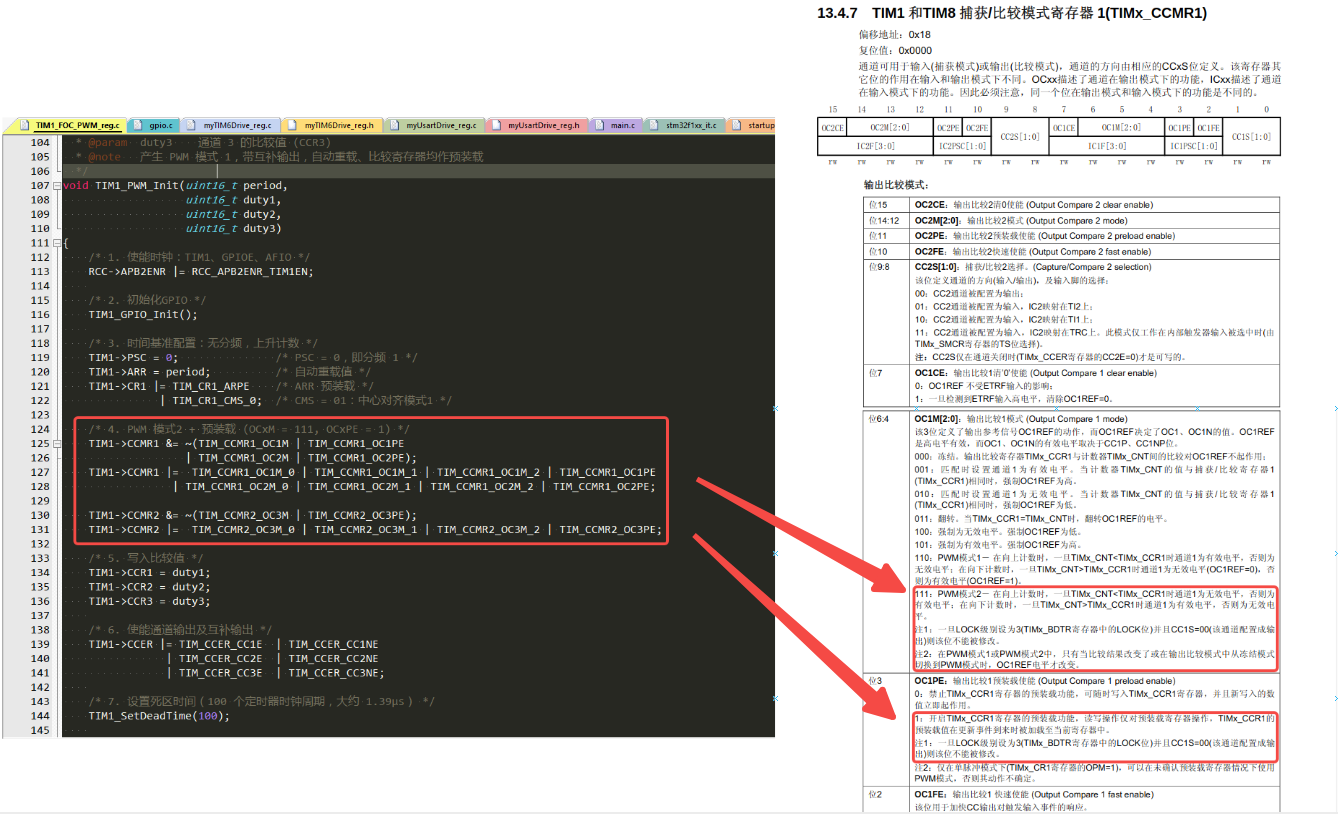Click the RCC->APB2ENR clock enable statement
This screenshot has height=814, width=1338.
(201, 271)
